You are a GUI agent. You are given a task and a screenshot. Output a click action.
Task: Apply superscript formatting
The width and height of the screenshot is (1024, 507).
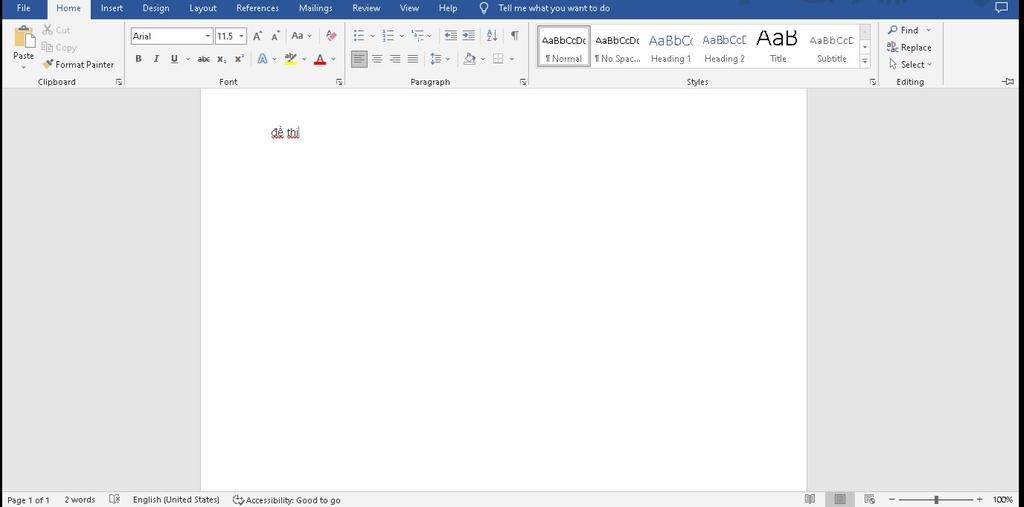coord(240,59)
